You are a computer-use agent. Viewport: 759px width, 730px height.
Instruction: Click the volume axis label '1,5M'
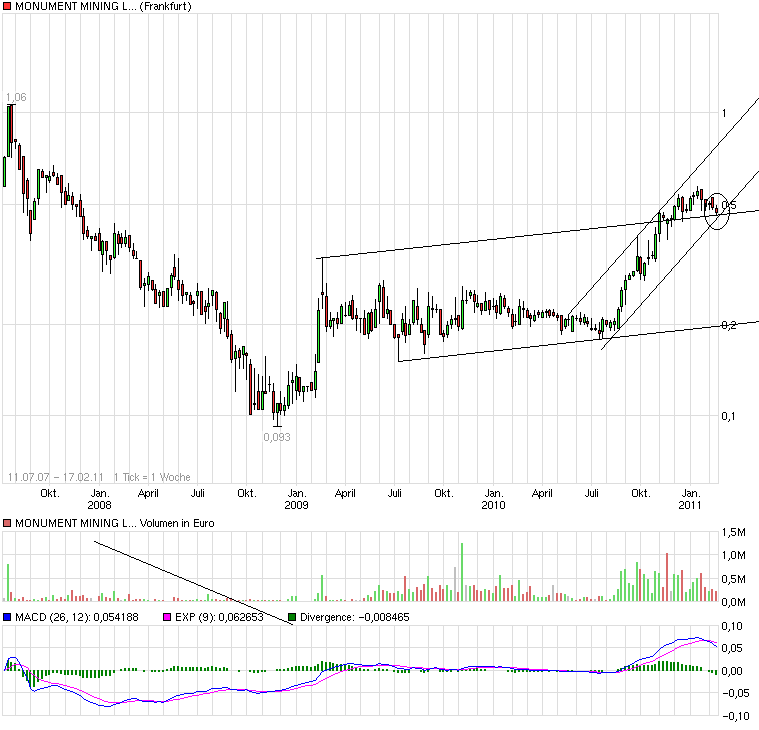(734, 532)
